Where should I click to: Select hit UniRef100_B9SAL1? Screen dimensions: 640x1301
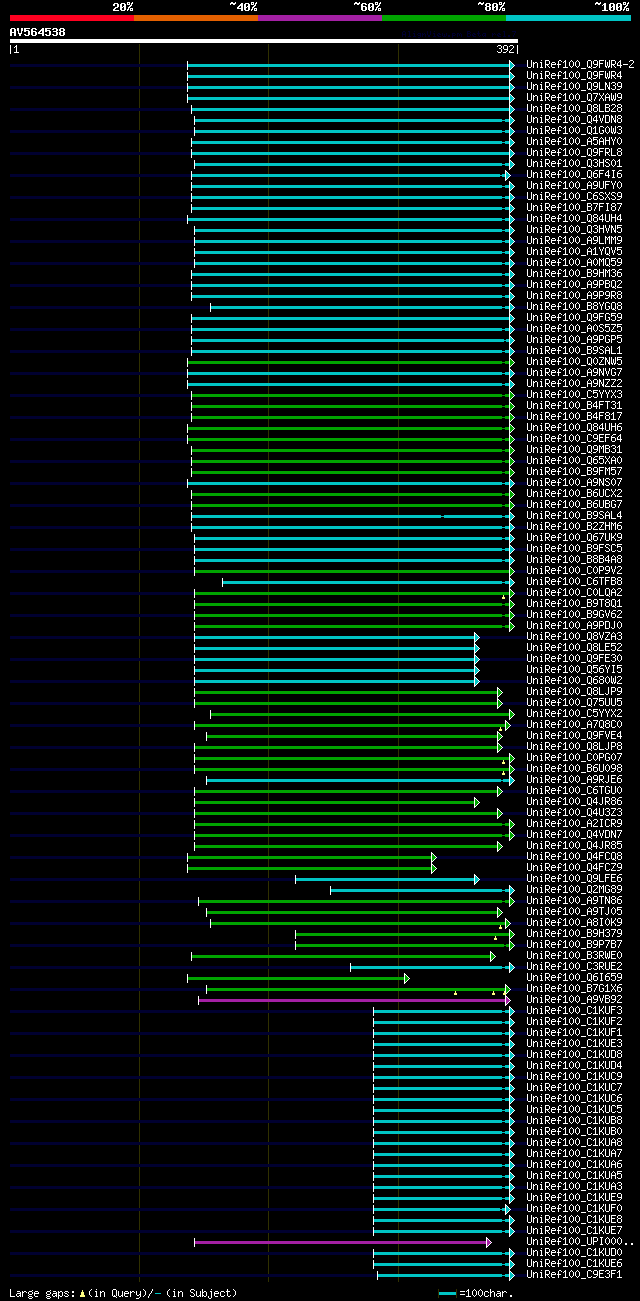[x=574, y=350]
